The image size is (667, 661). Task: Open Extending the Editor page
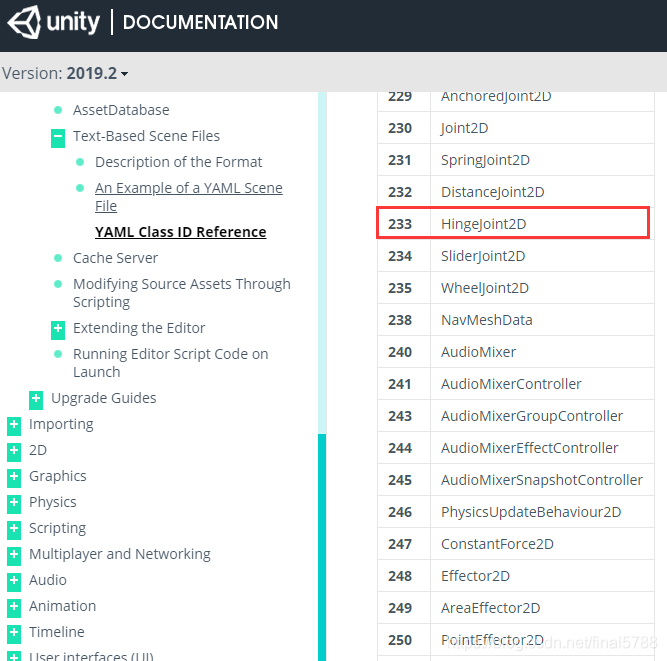tap(139, 328)
